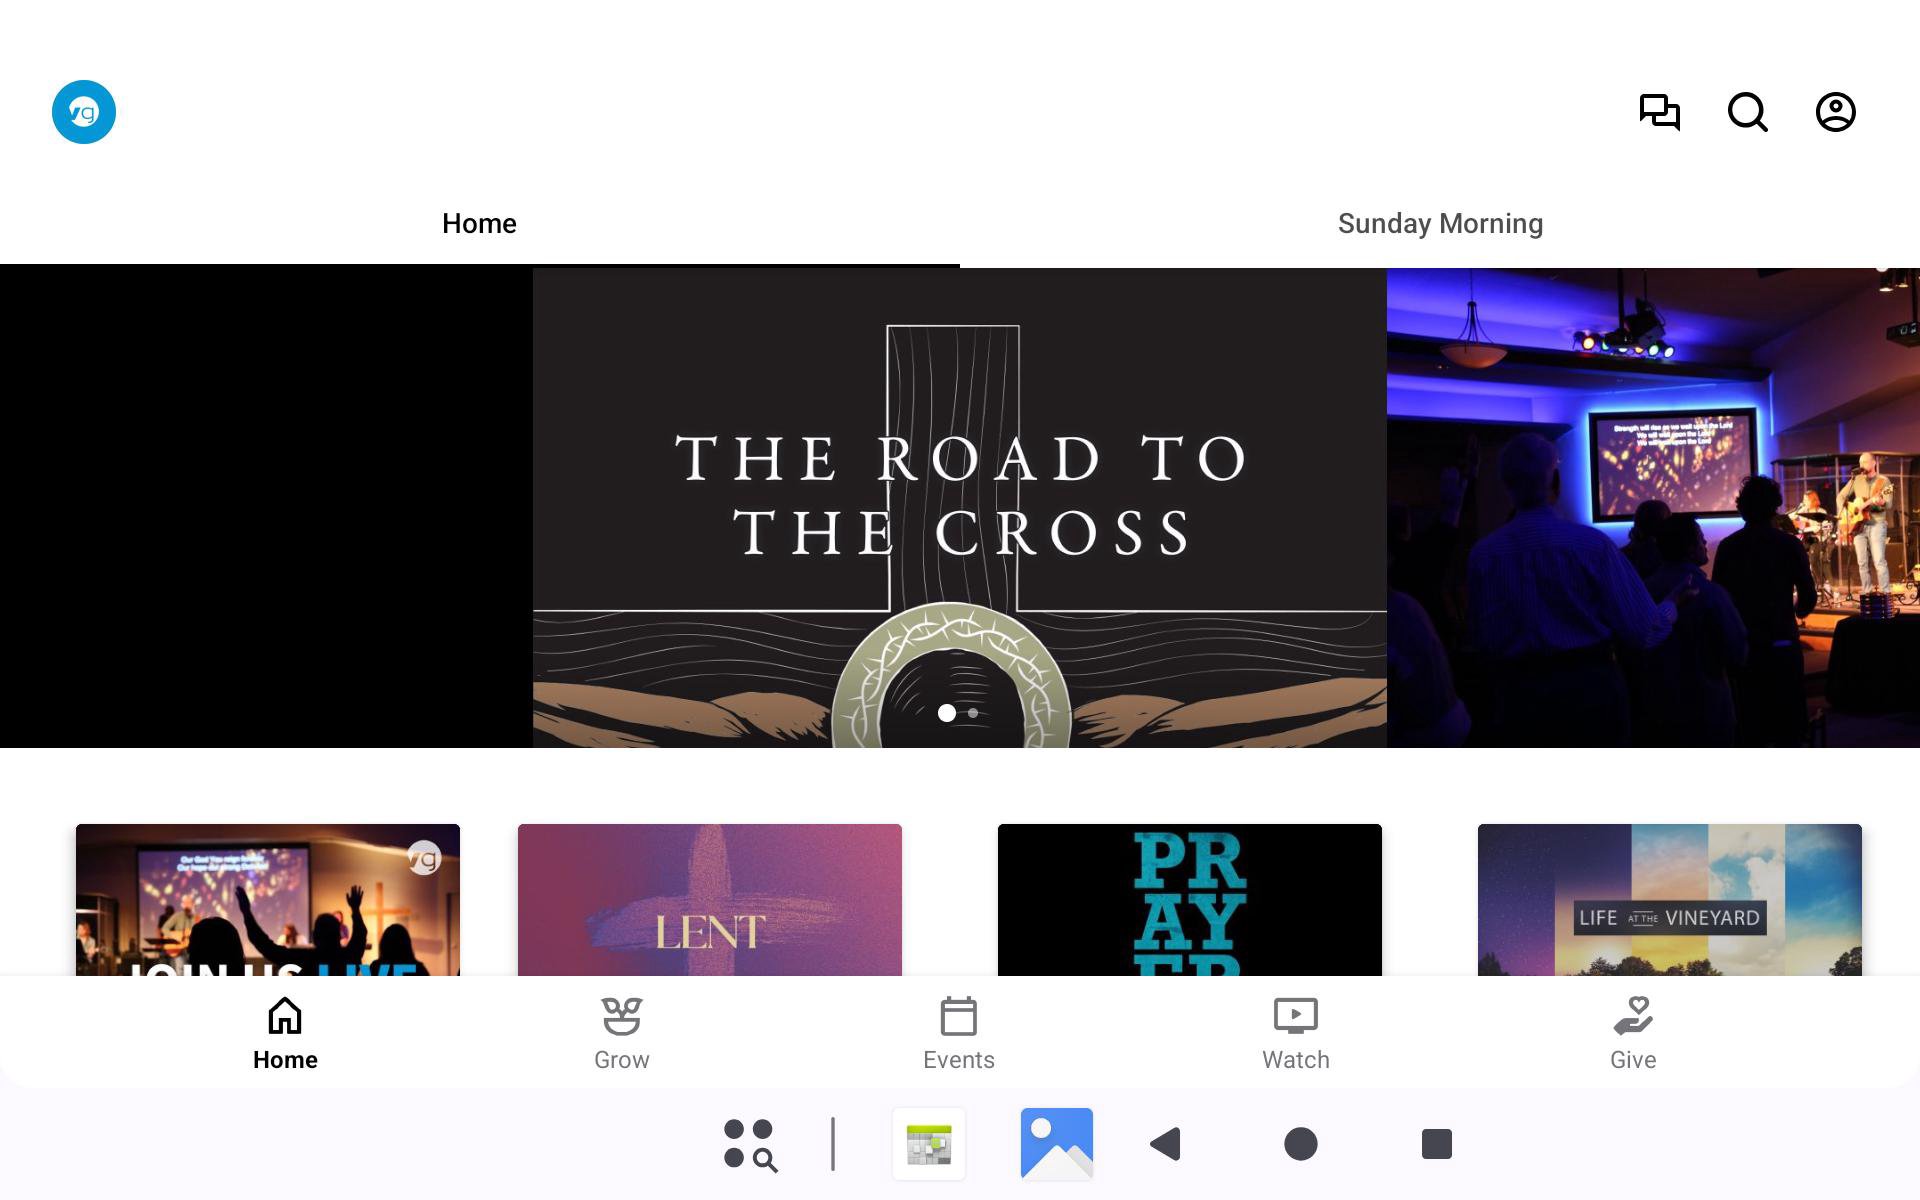
Task: Open the Events calendar section
Action: click(958, 1034)
